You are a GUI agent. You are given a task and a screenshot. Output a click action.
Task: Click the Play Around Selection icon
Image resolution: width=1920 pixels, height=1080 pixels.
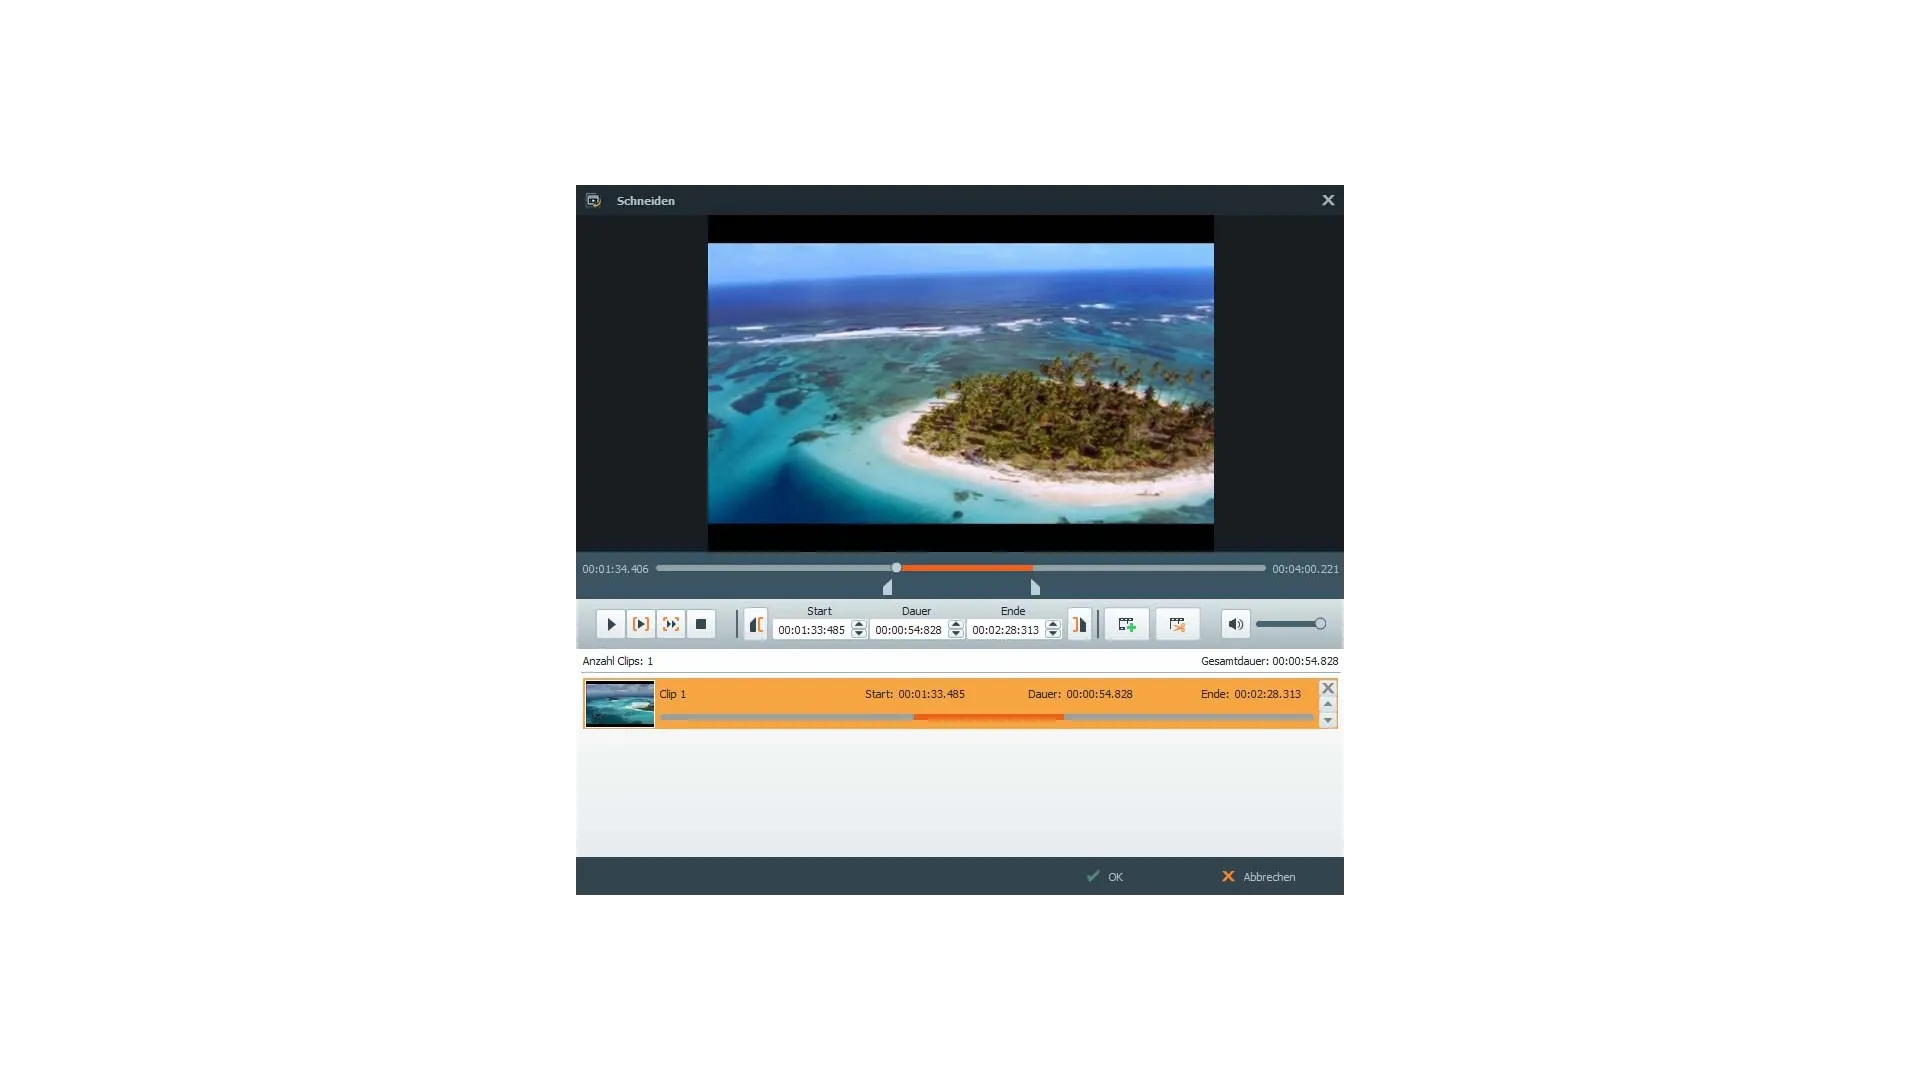[671, 624]
